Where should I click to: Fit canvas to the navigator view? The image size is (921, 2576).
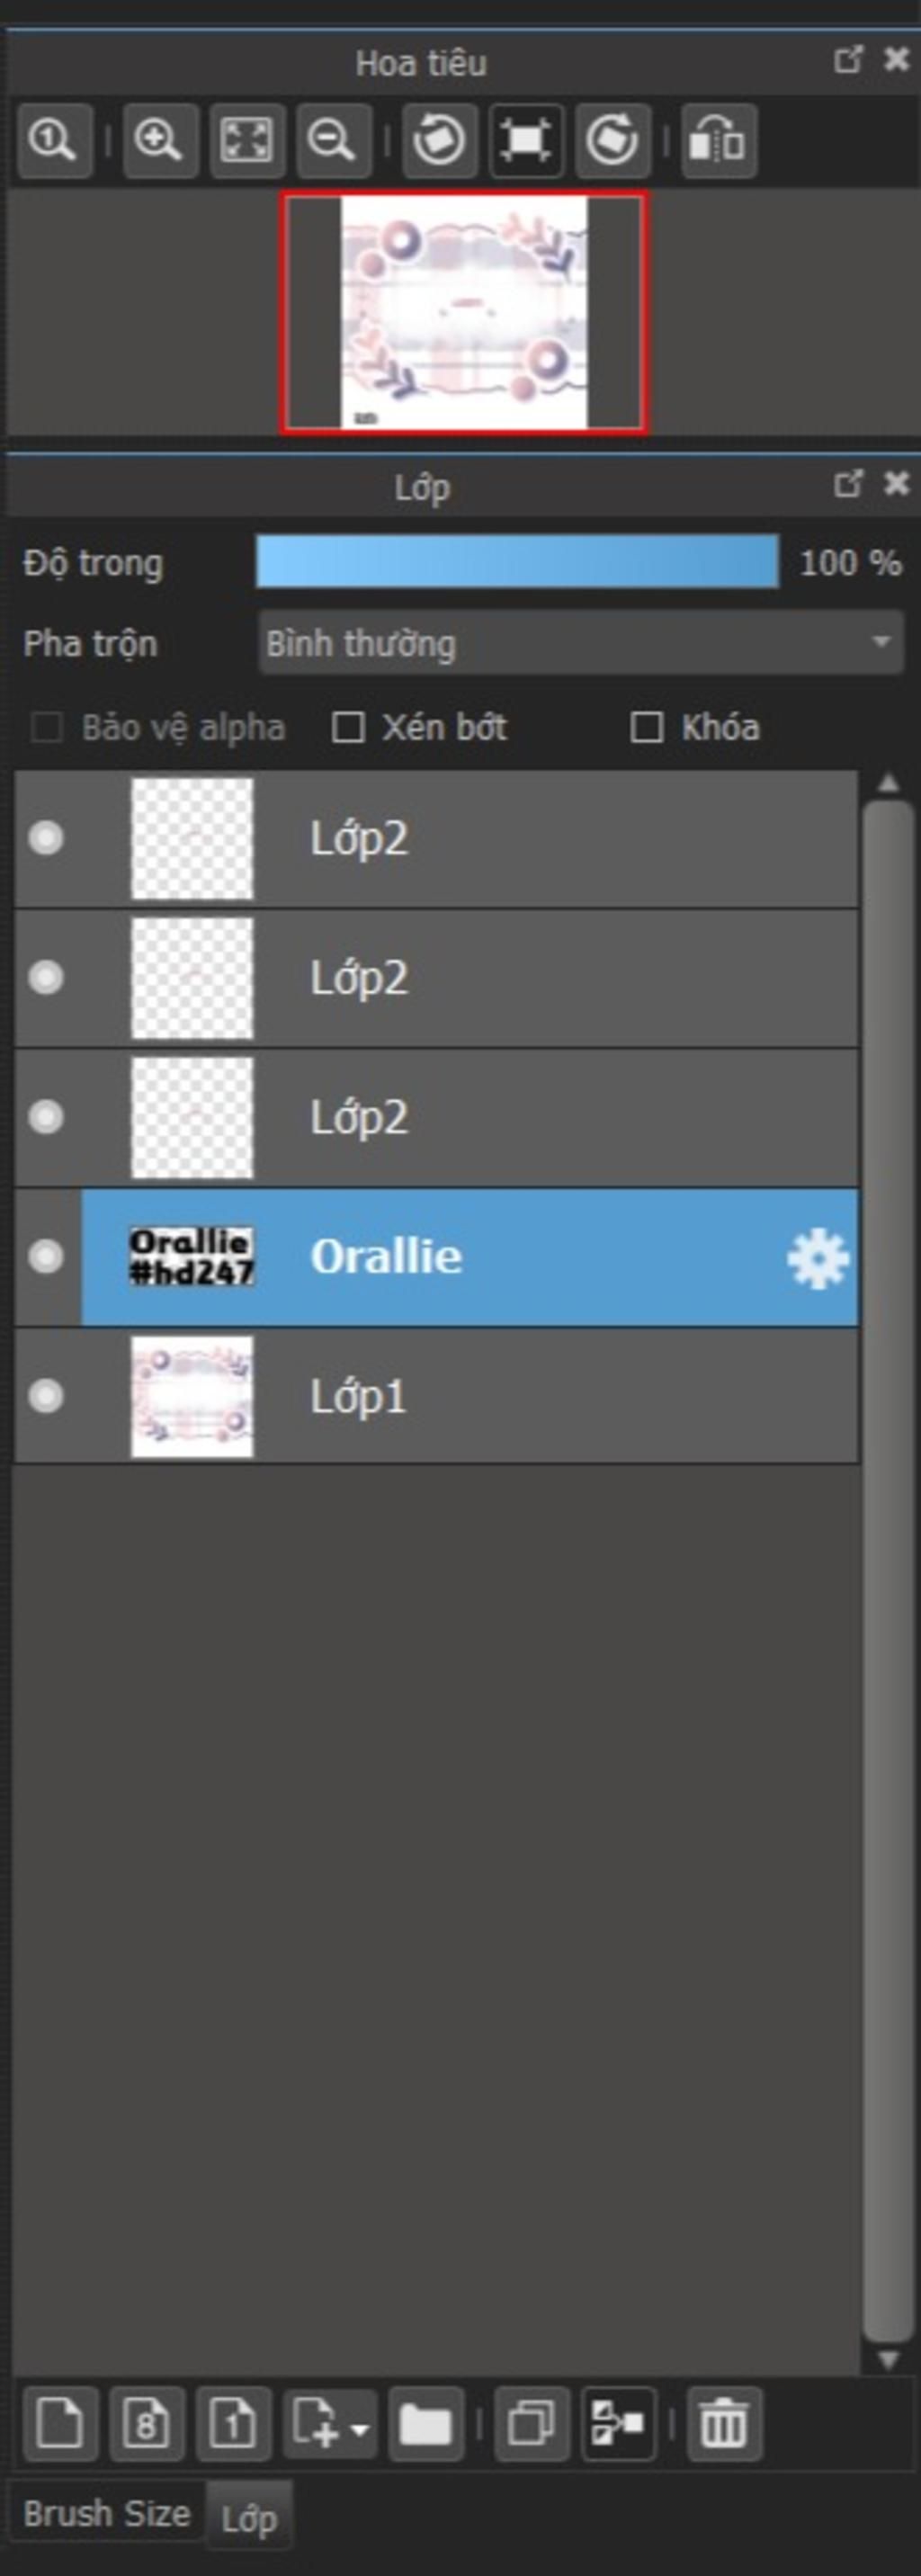[247, 140]
